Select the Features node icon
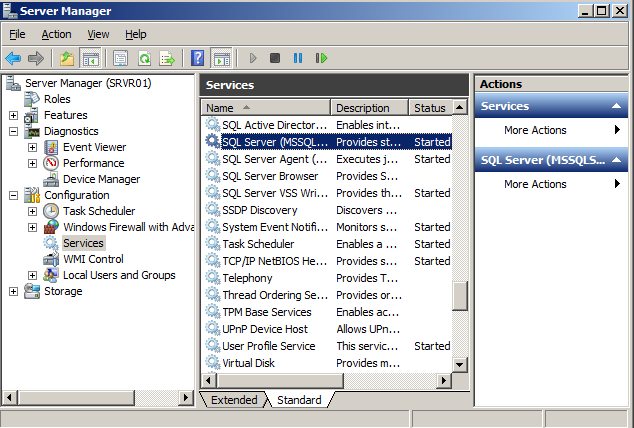Image resolution: width=634 pixels, height=428 pixels. coord(32,115)
